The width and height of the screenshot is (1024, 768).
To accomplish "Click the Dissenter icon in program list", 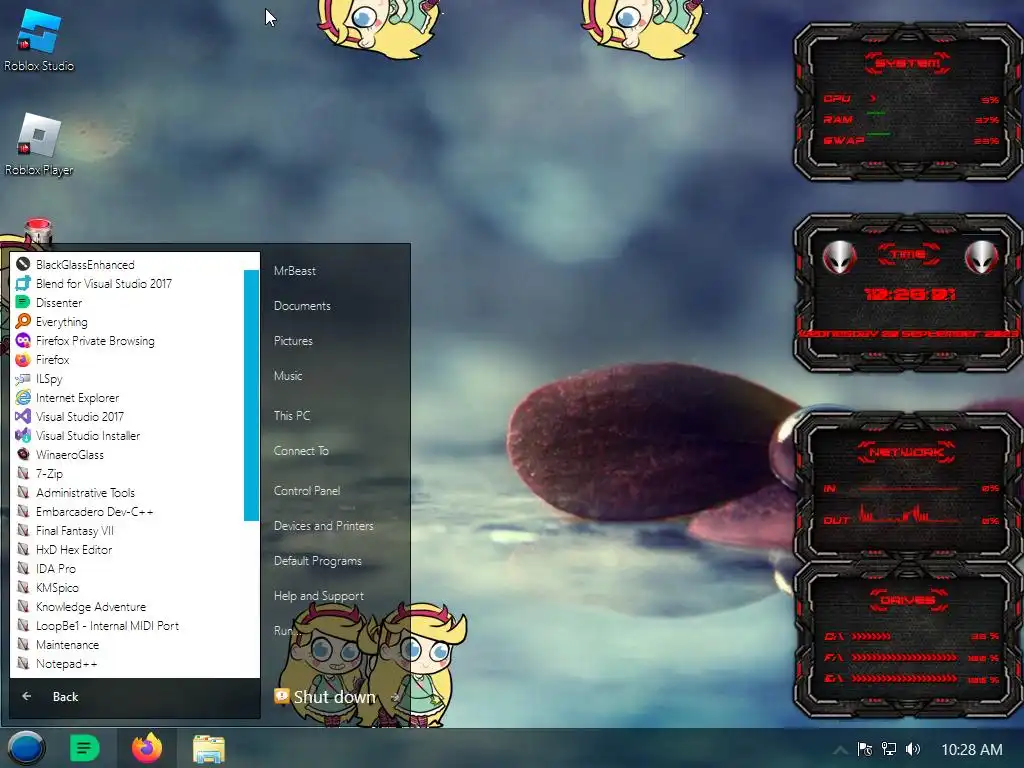I will pyautogui.click(x=23, y=302).
